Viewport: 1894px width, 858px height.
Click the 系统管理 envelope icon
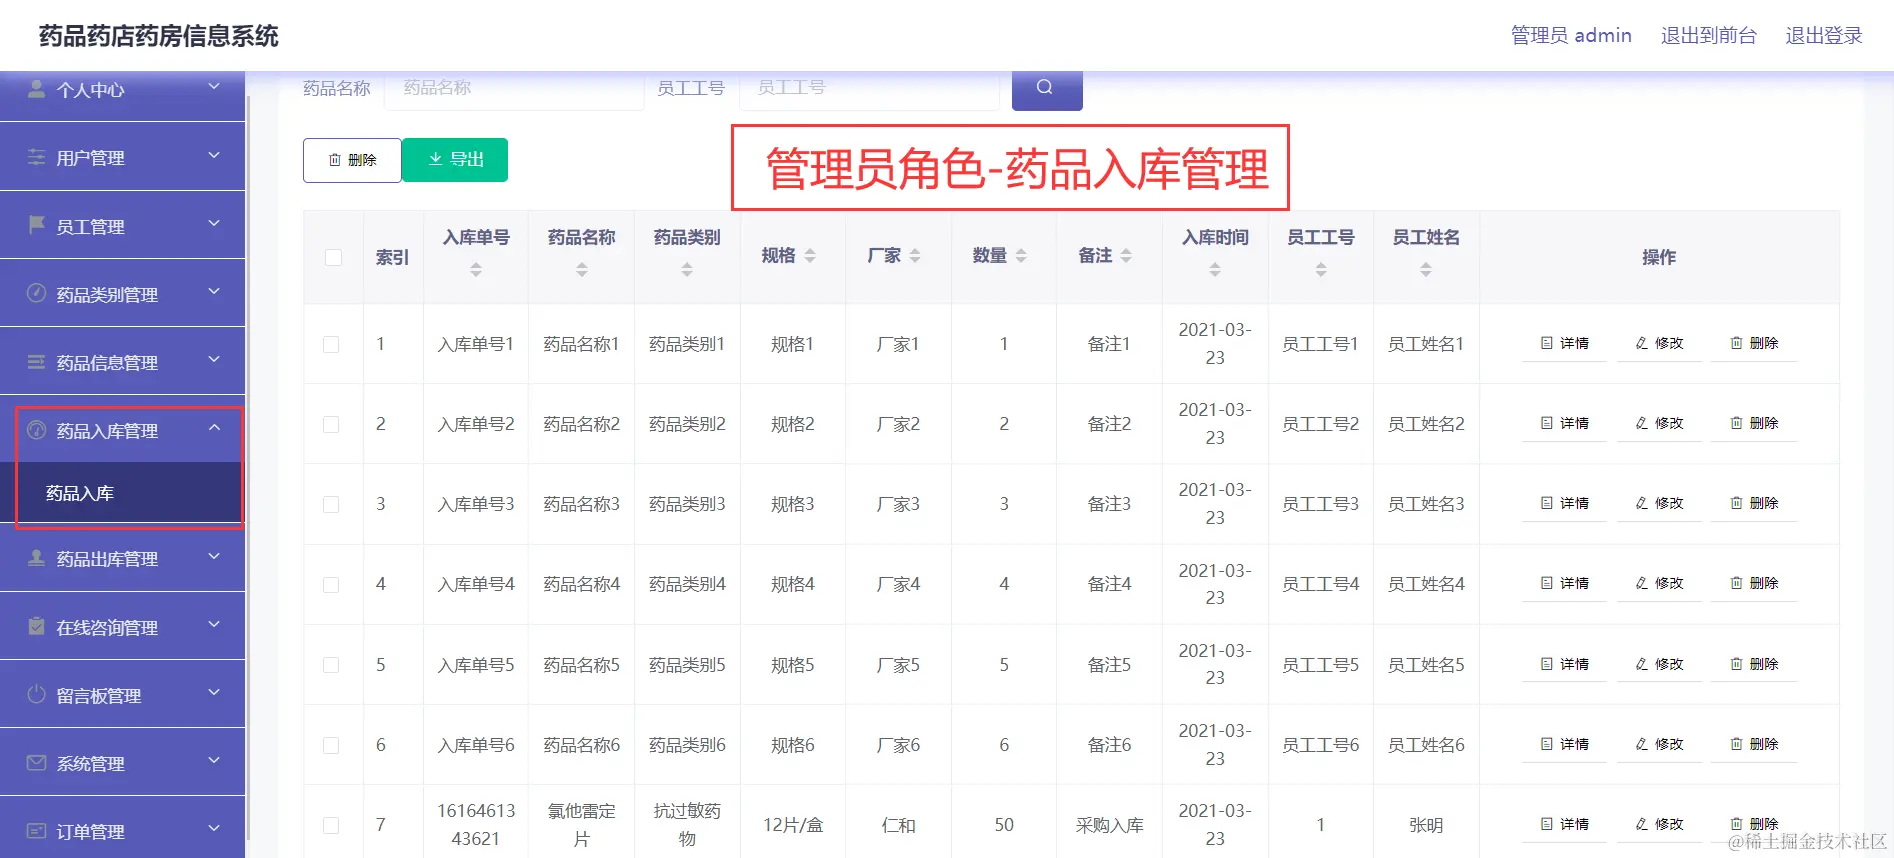point(37,763)
